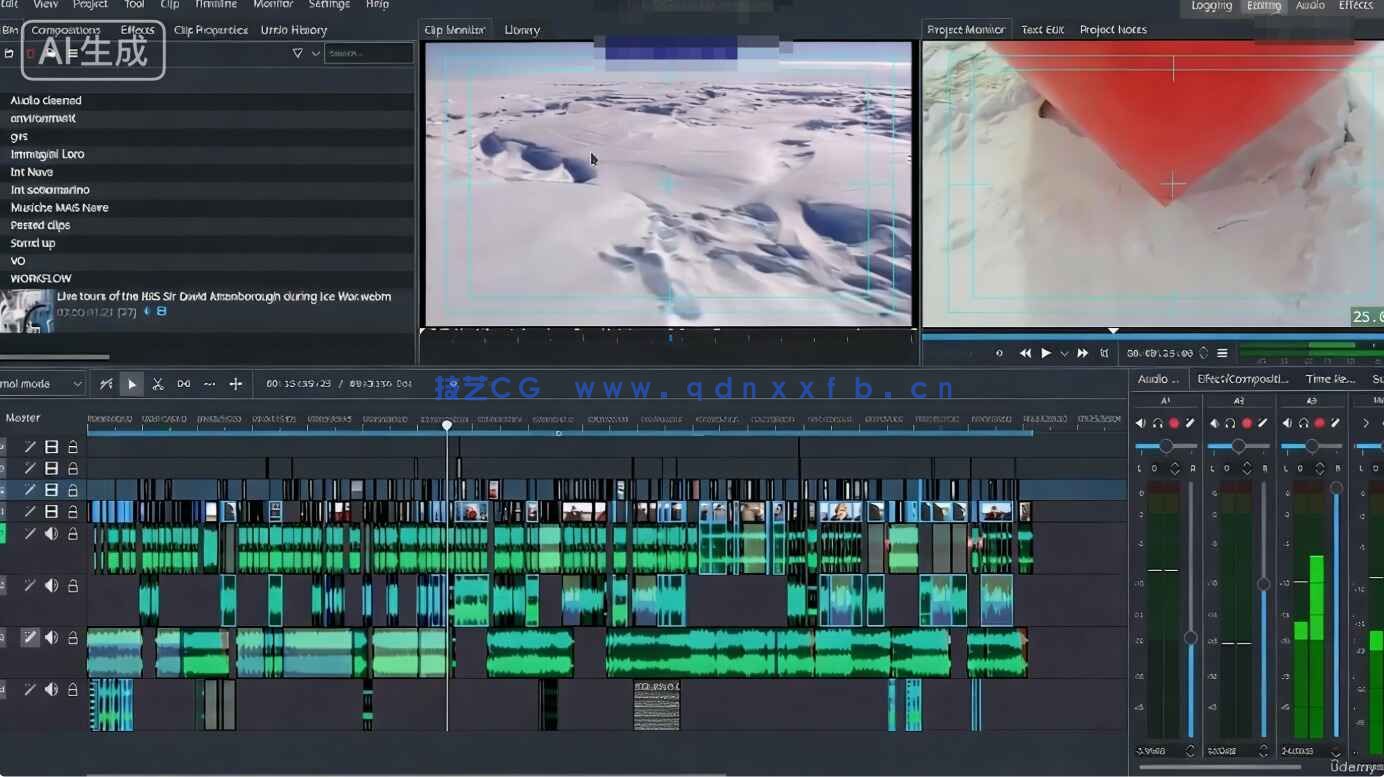1384x777 pixels.
Task: Click the balance slider on mixer channel A1
Action: coord(1166,446)
